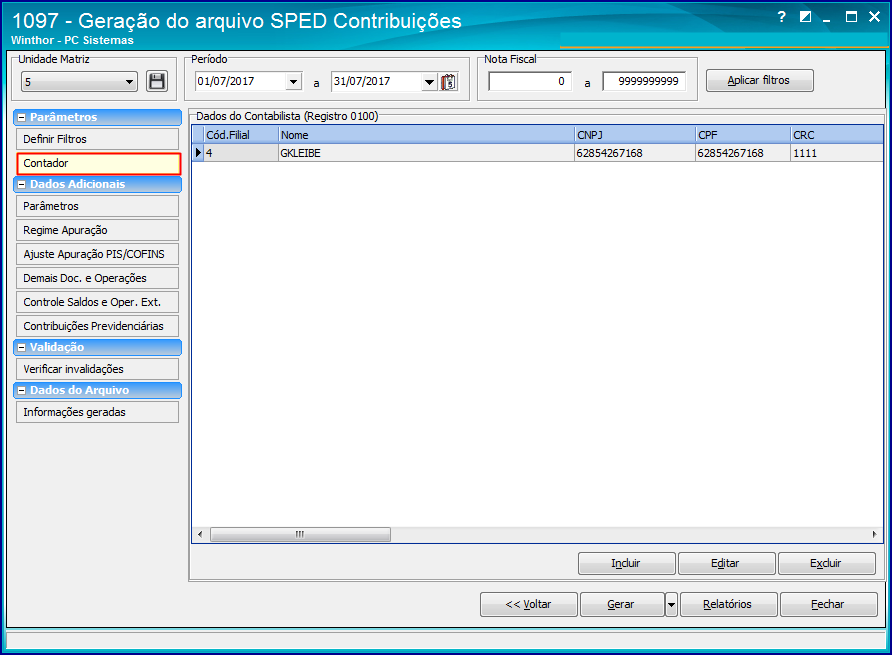Open Verificar invalidações

tap(97, 369)
